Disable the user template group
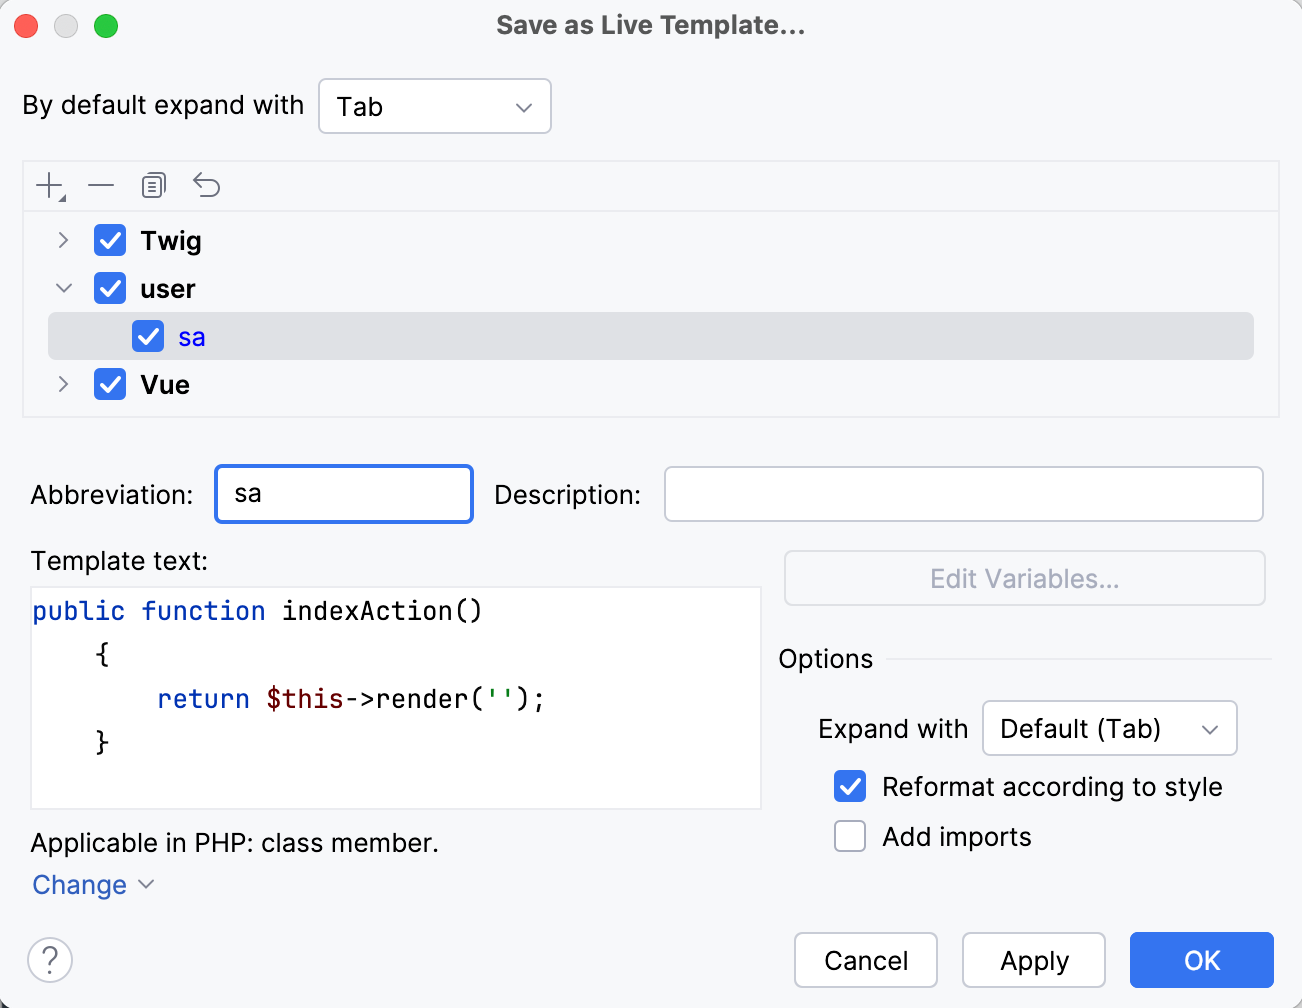The width and height of the screenshot is (1302, 1008). coord(109,288)
